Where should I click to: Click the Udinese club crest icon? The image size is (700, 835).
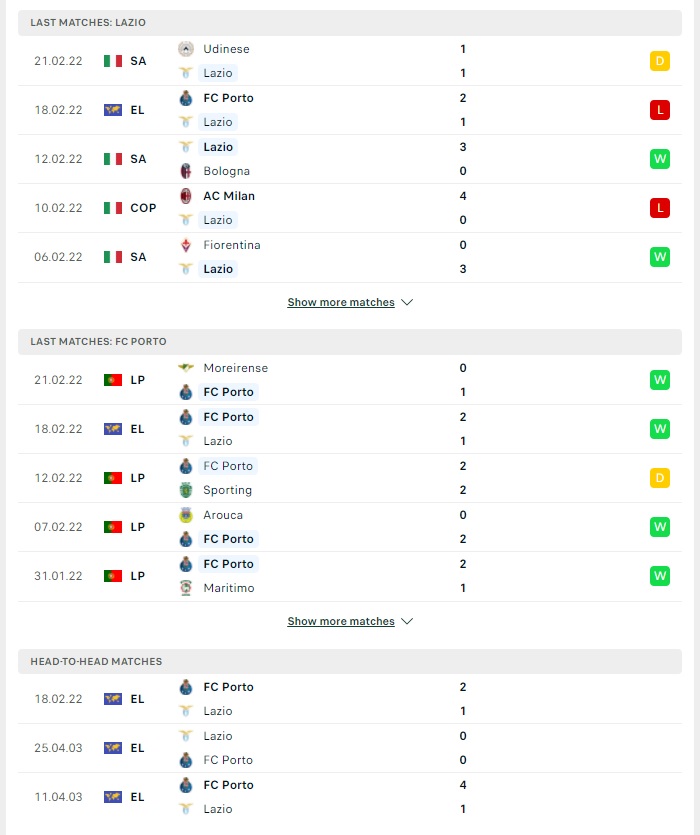pyautogui.click(x=185, y=49)
